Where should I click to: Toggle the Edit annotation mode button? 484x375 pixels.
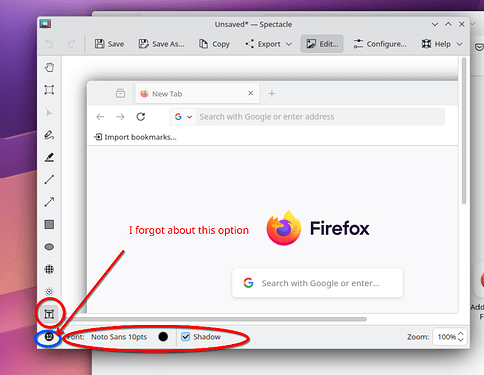322,44
